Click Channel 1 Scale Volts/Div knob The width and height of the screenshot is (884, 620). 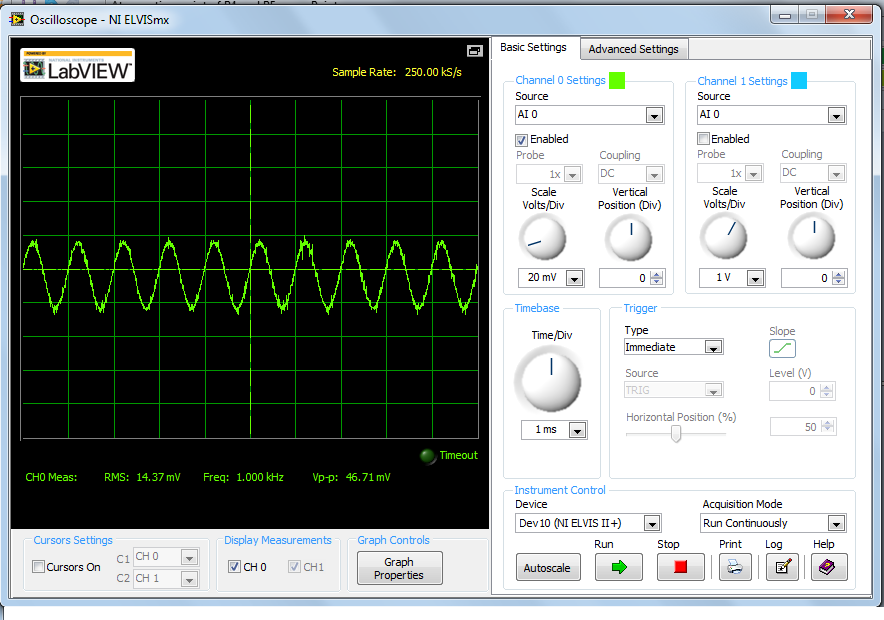(x=724, y=237)
